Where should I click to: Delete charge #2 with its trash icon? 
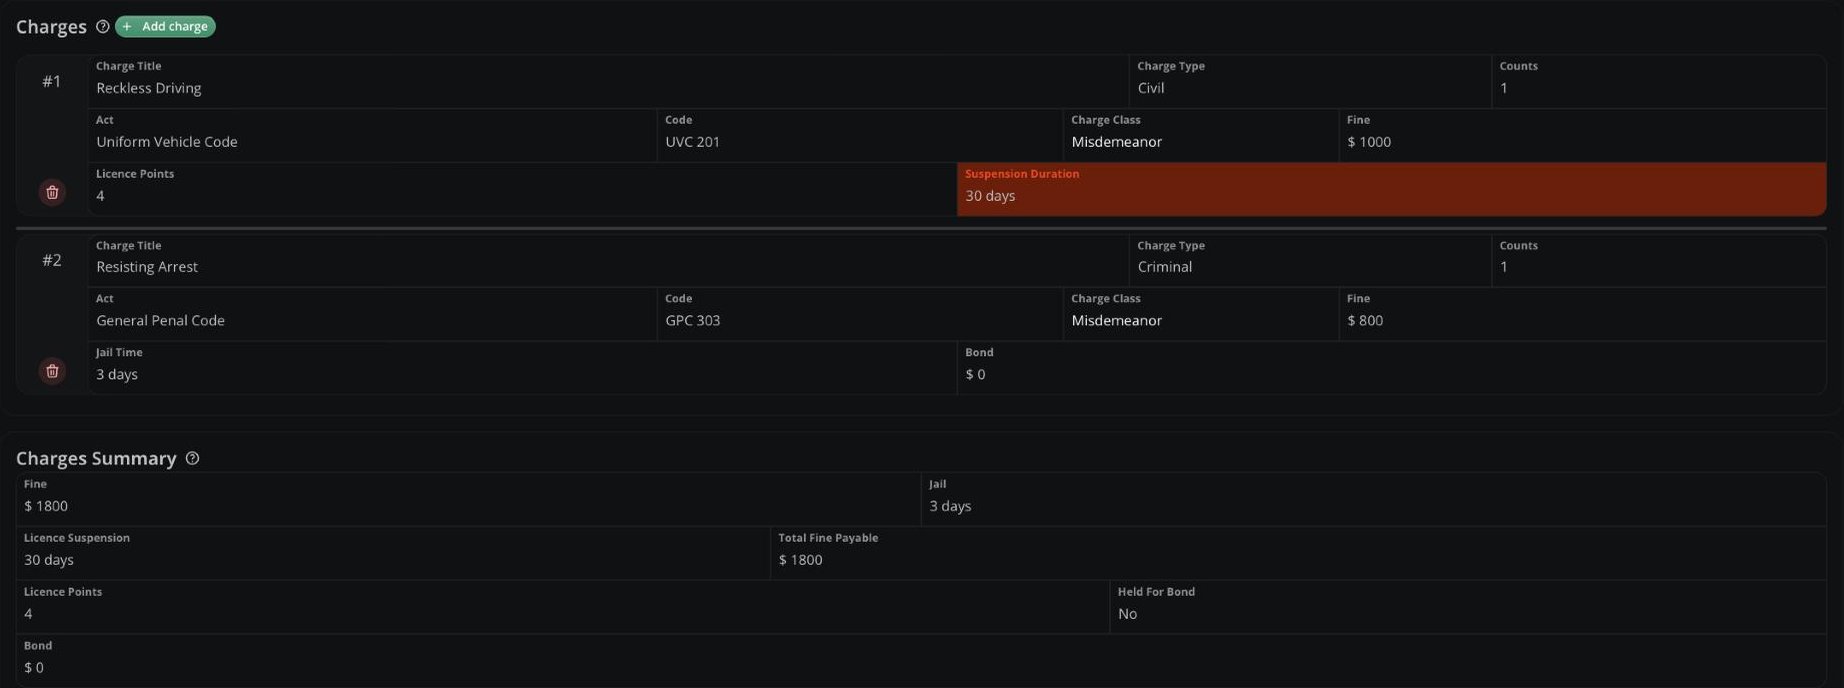pyautogui.click(x=52, y=371)
